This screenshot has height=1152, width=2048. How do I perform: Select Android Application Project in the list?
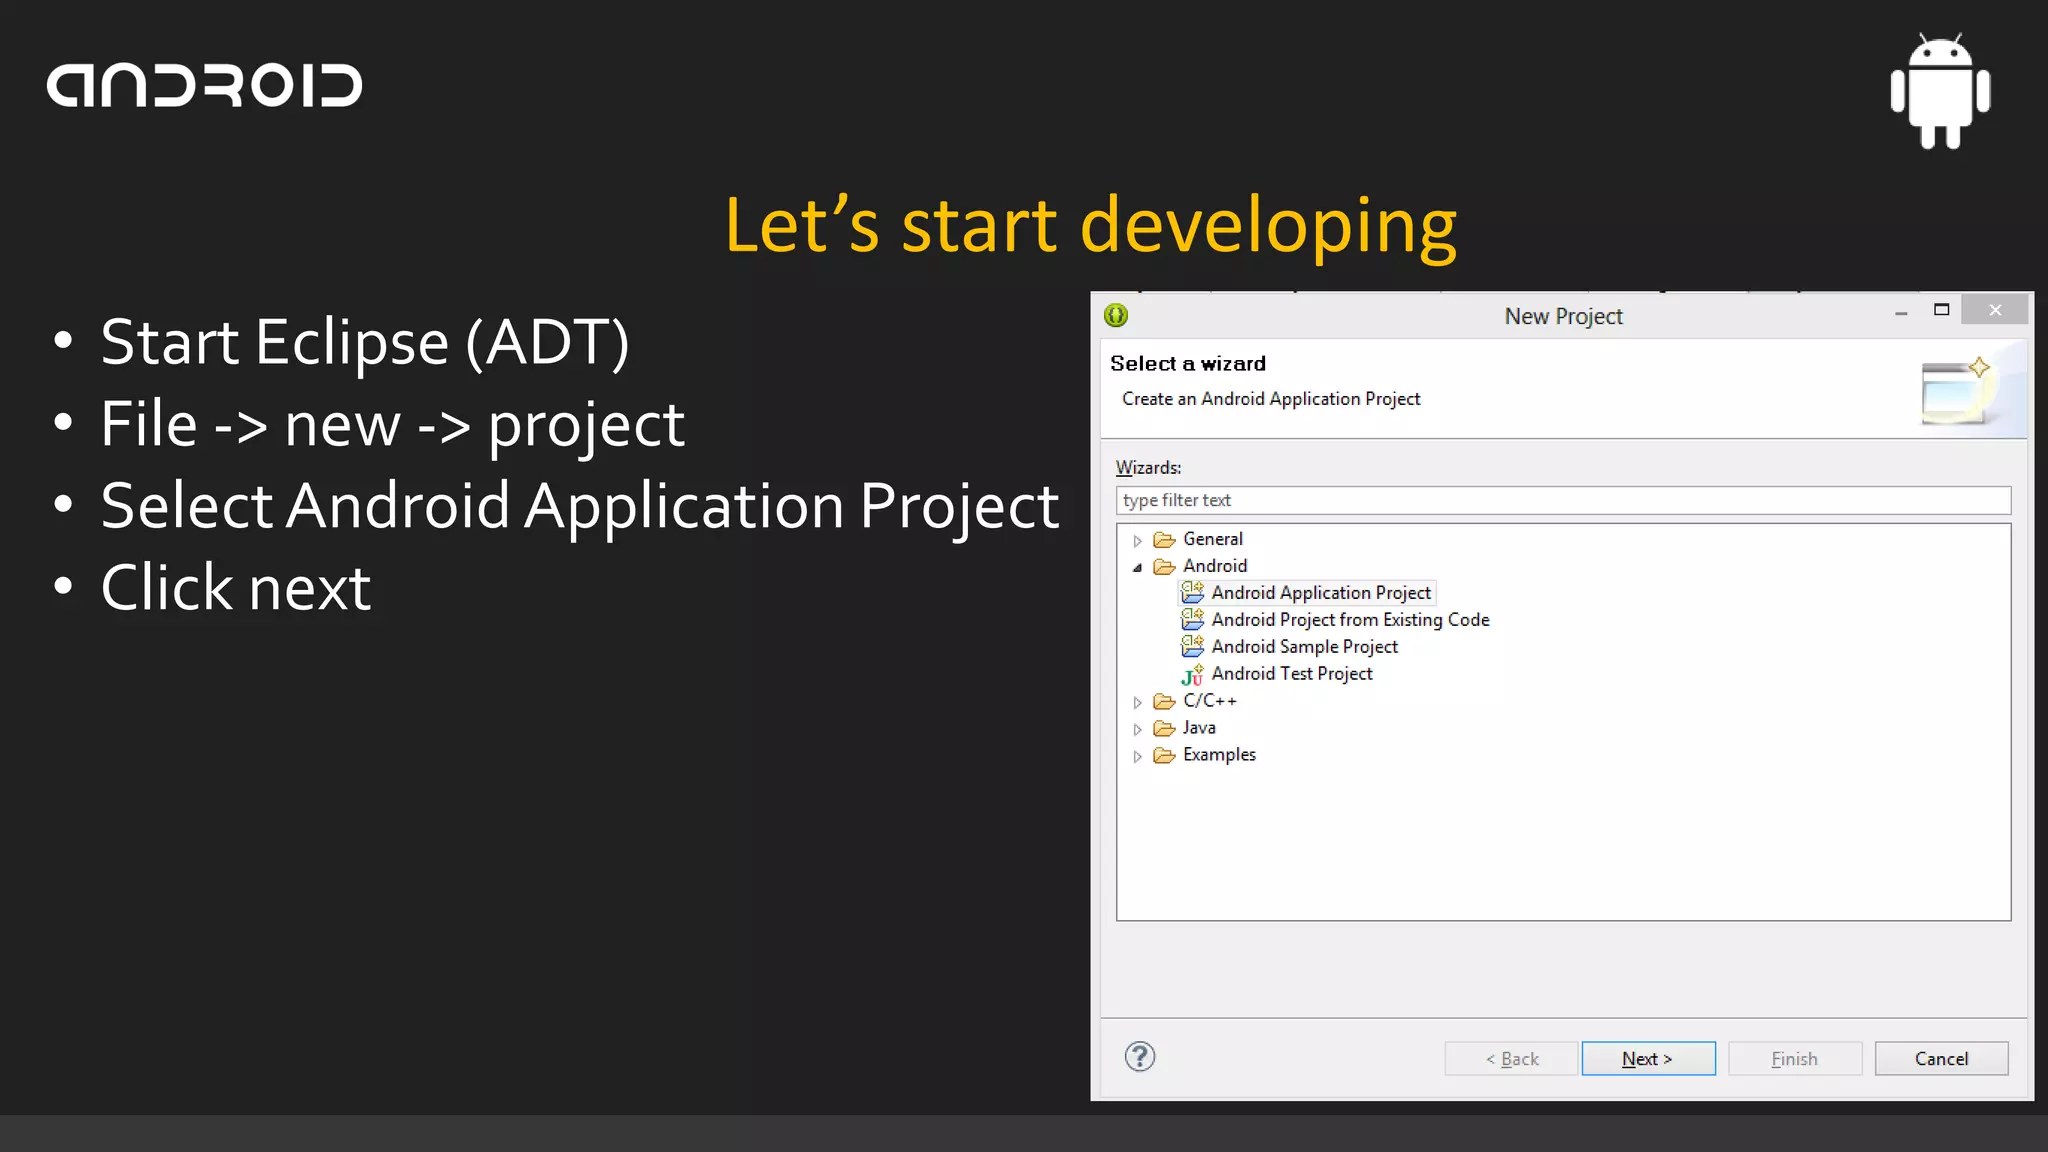1320,593
